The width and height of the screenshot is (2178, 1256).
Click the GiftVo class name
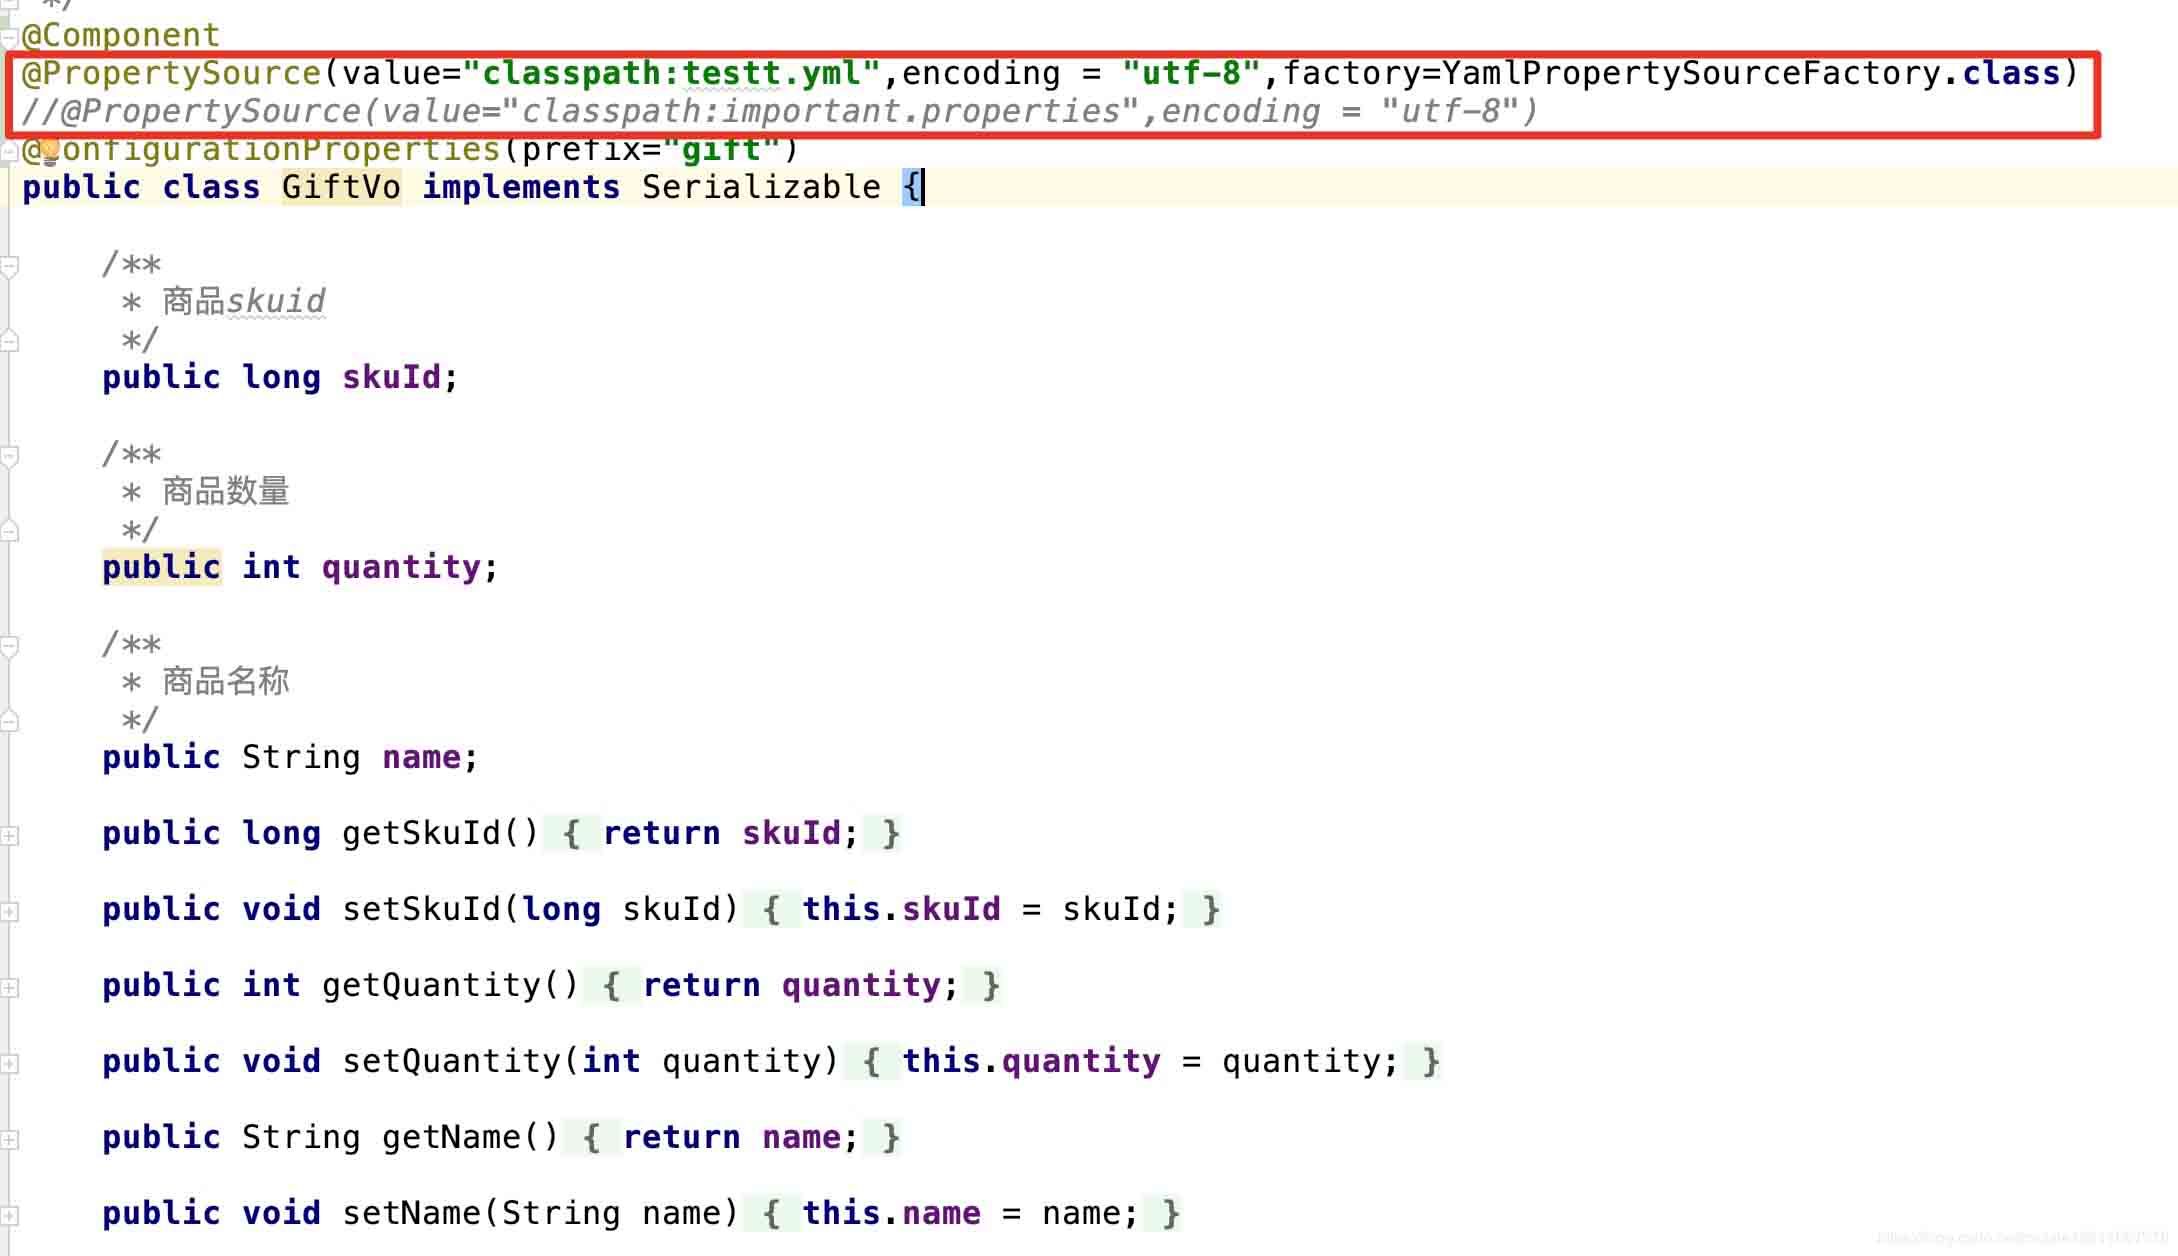click(341, 187)
